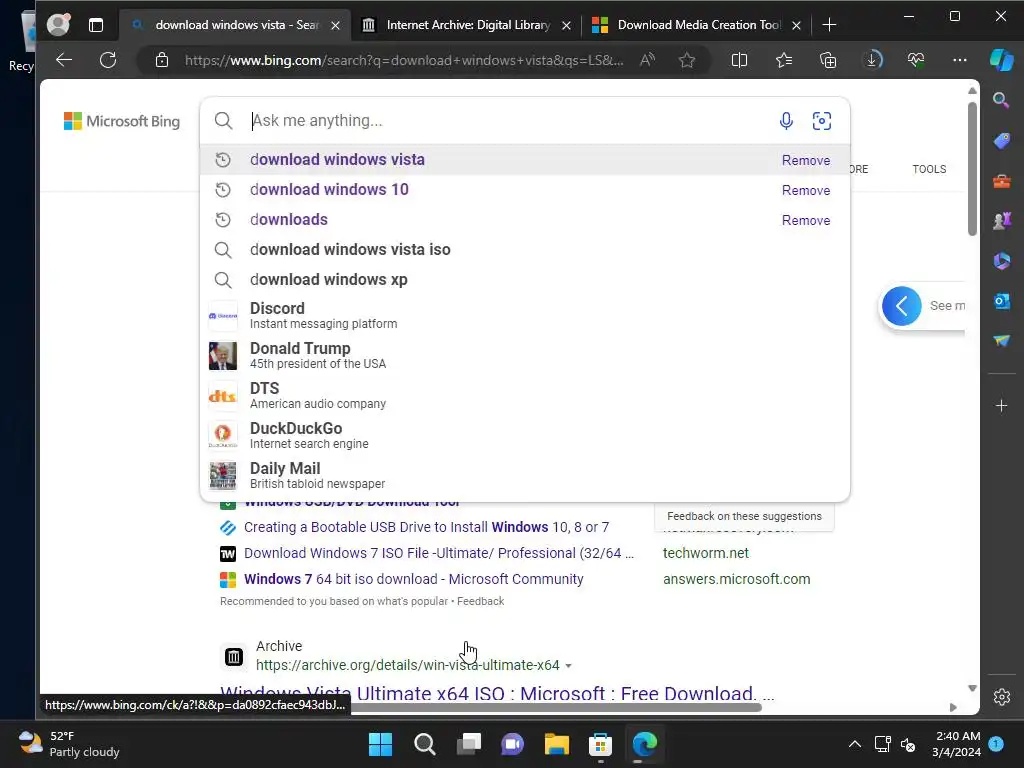Refresh the current Bing page
The height and width of the screenshot is (768, 1024).
click(108, 60)
